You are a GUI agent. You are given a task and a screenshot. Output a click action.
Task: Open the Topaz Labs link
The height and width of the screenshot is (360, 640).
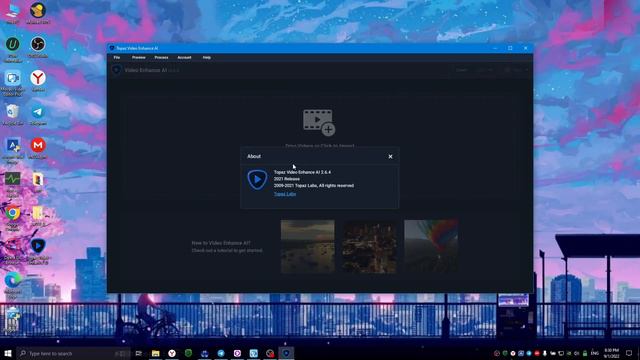tap(285, 194)
